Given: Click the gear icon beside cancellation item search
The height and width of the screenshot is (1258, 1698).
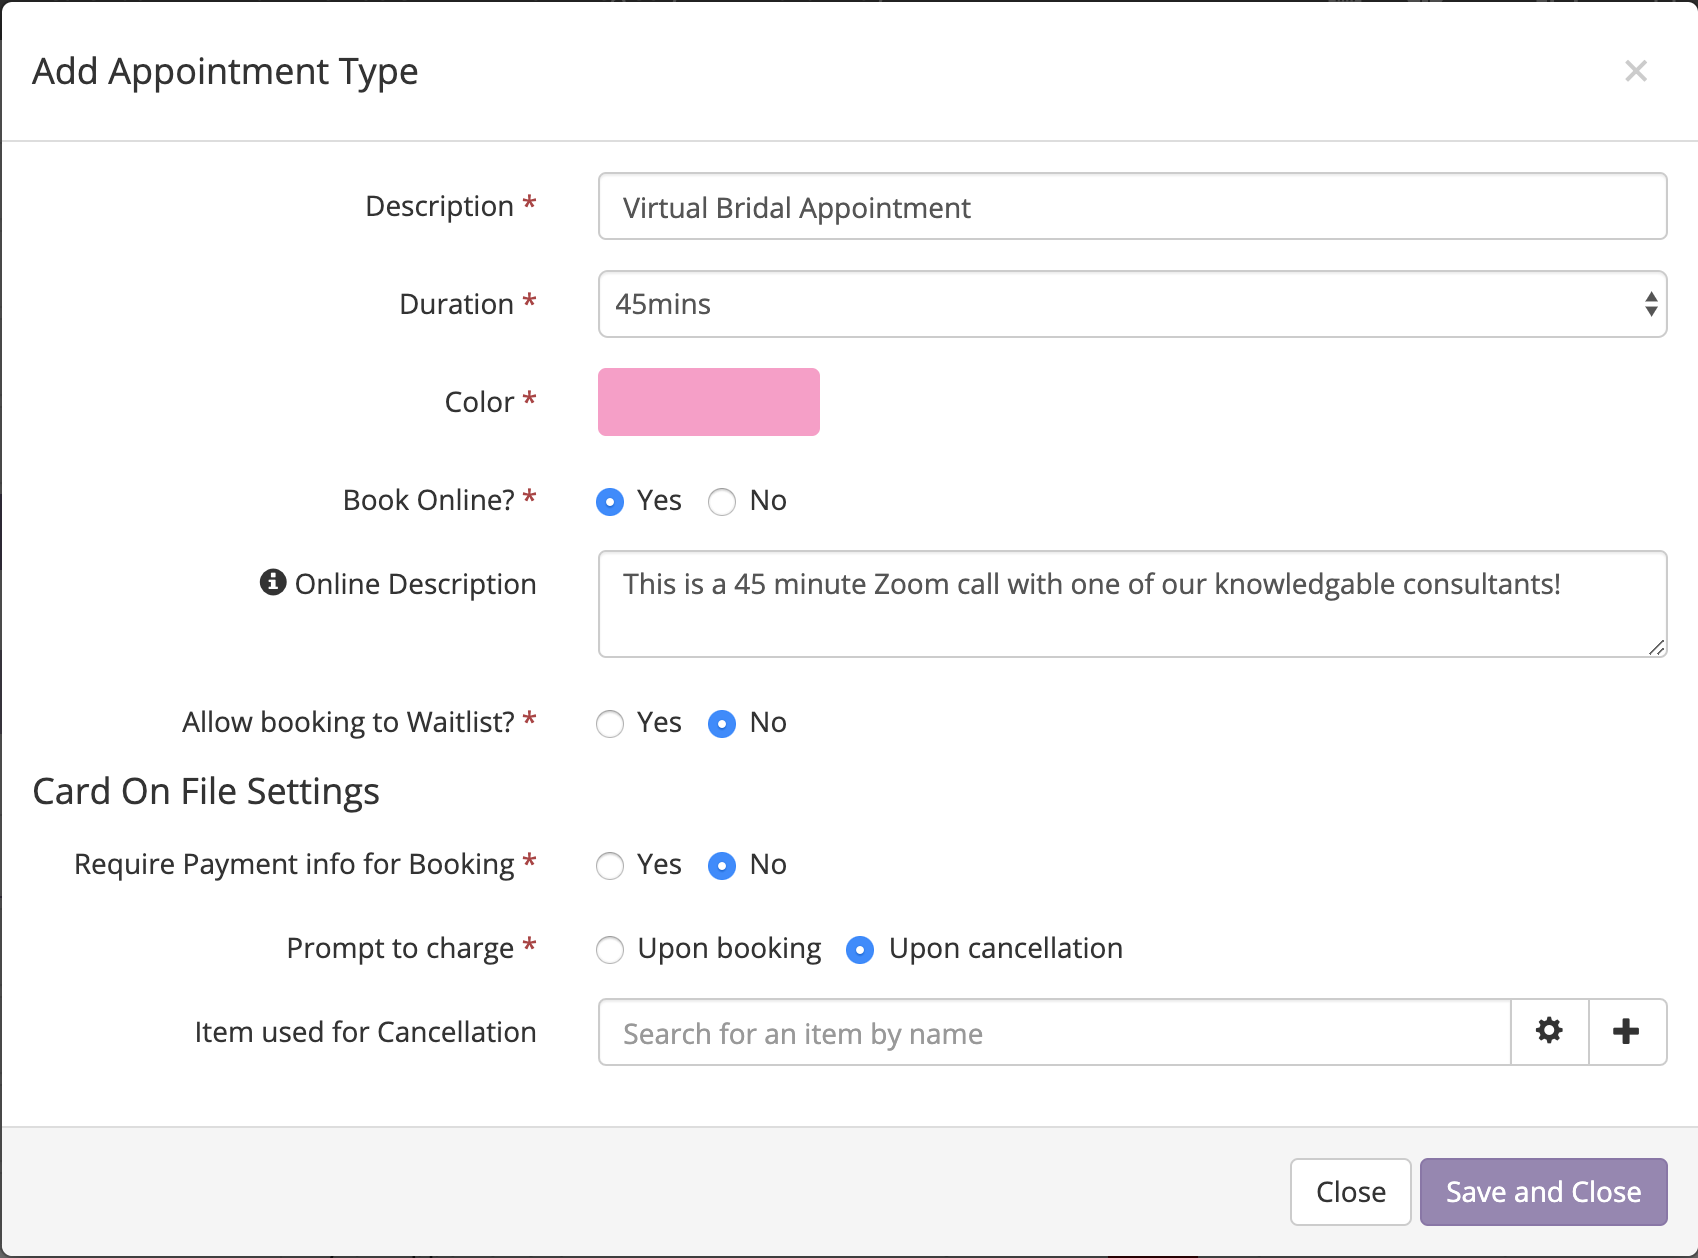Looking at the screenshot, I should [1549, 1031].
